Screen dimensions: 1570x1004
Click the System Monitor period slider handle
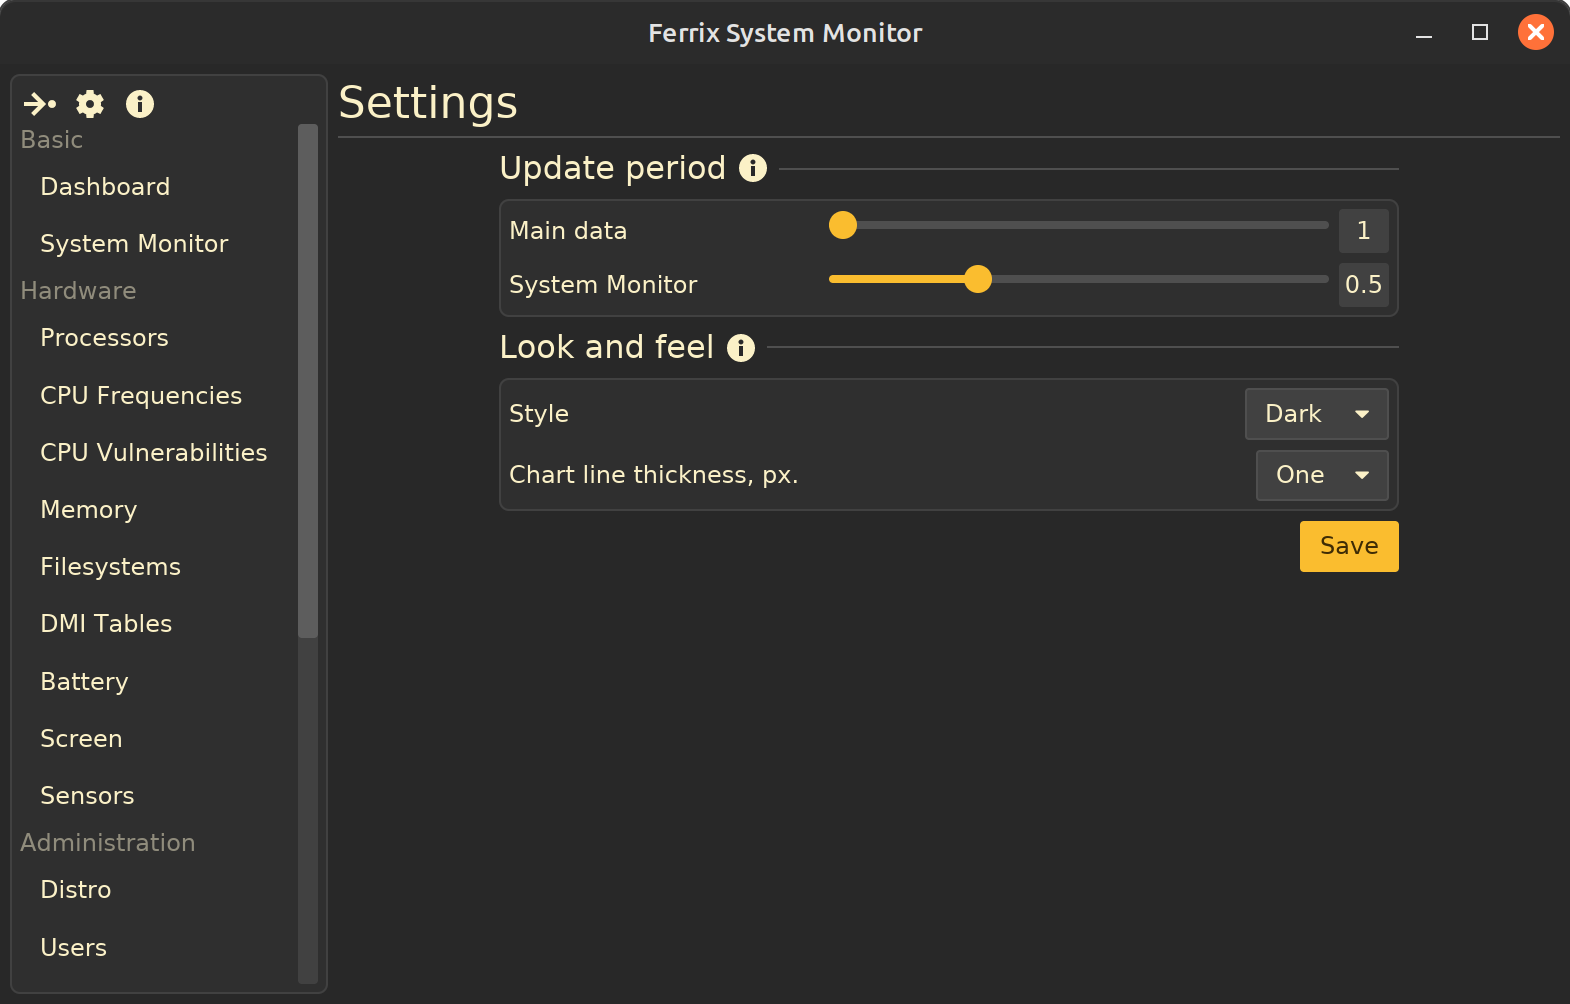coord(978,279)
